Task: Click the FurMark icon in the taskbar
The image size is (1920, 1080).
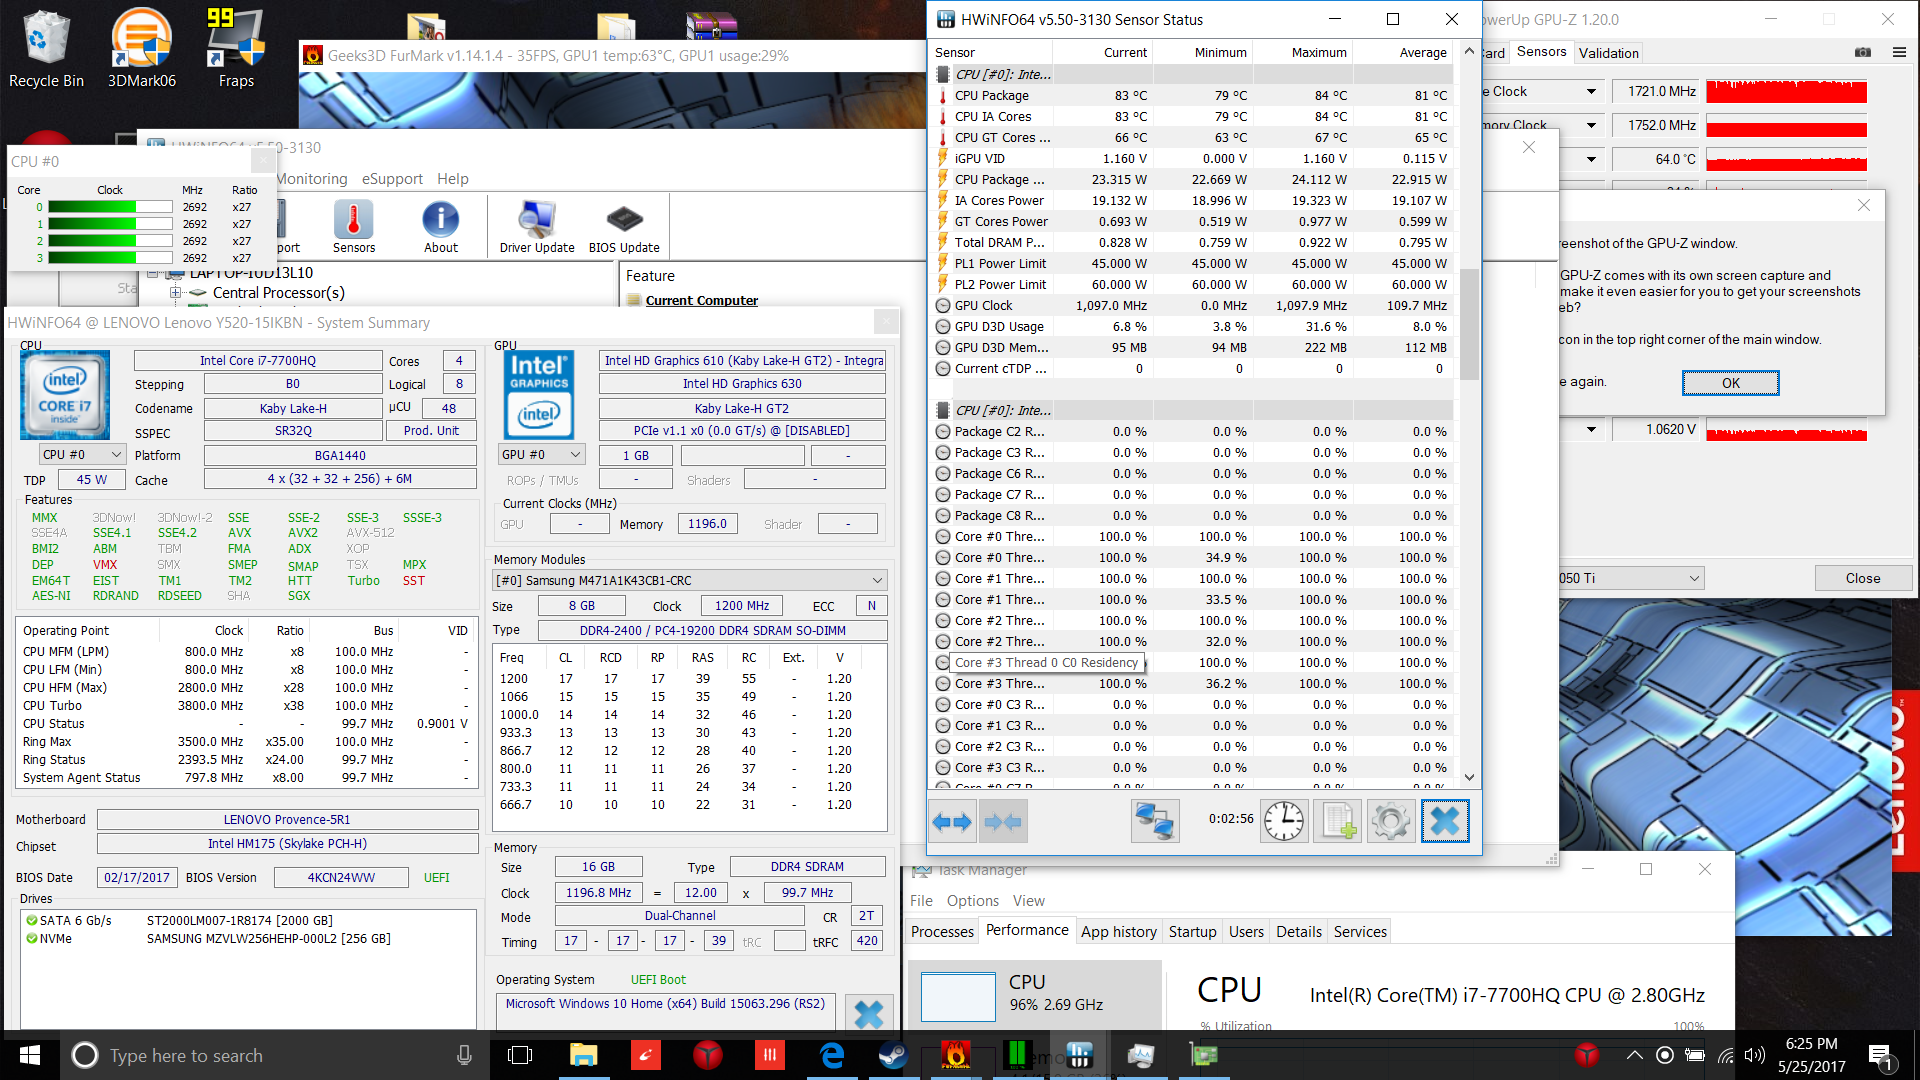Action: tap(955, 1055)
